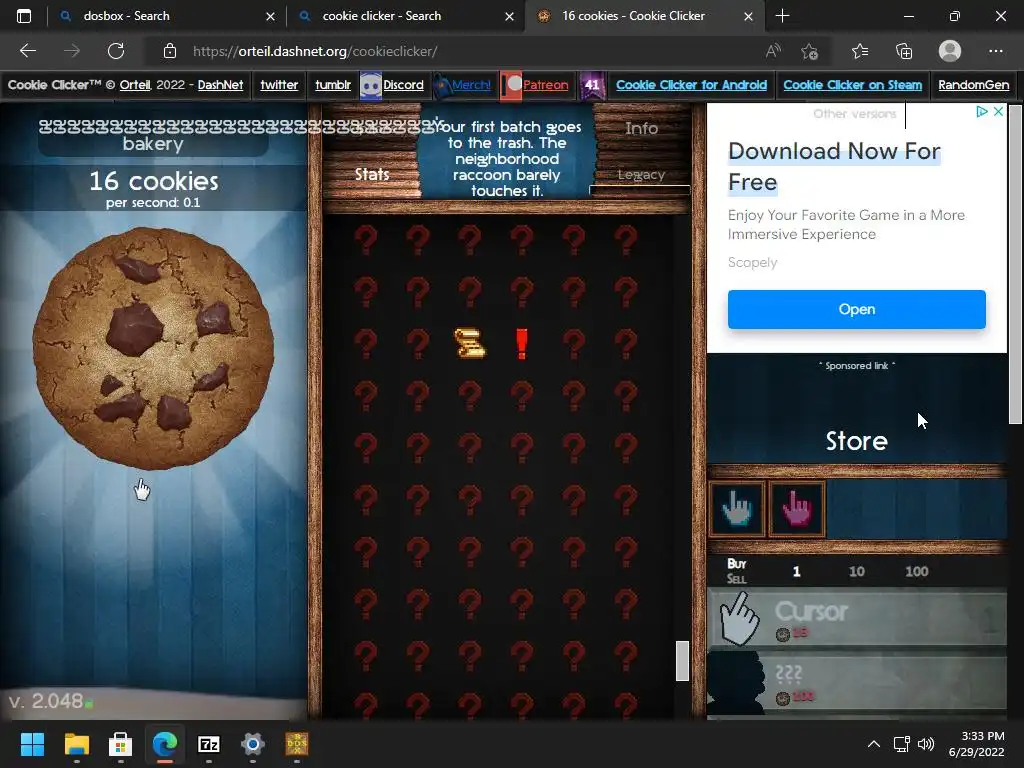
Task: Open the tab actions menu icon
Action: [24, 16]
